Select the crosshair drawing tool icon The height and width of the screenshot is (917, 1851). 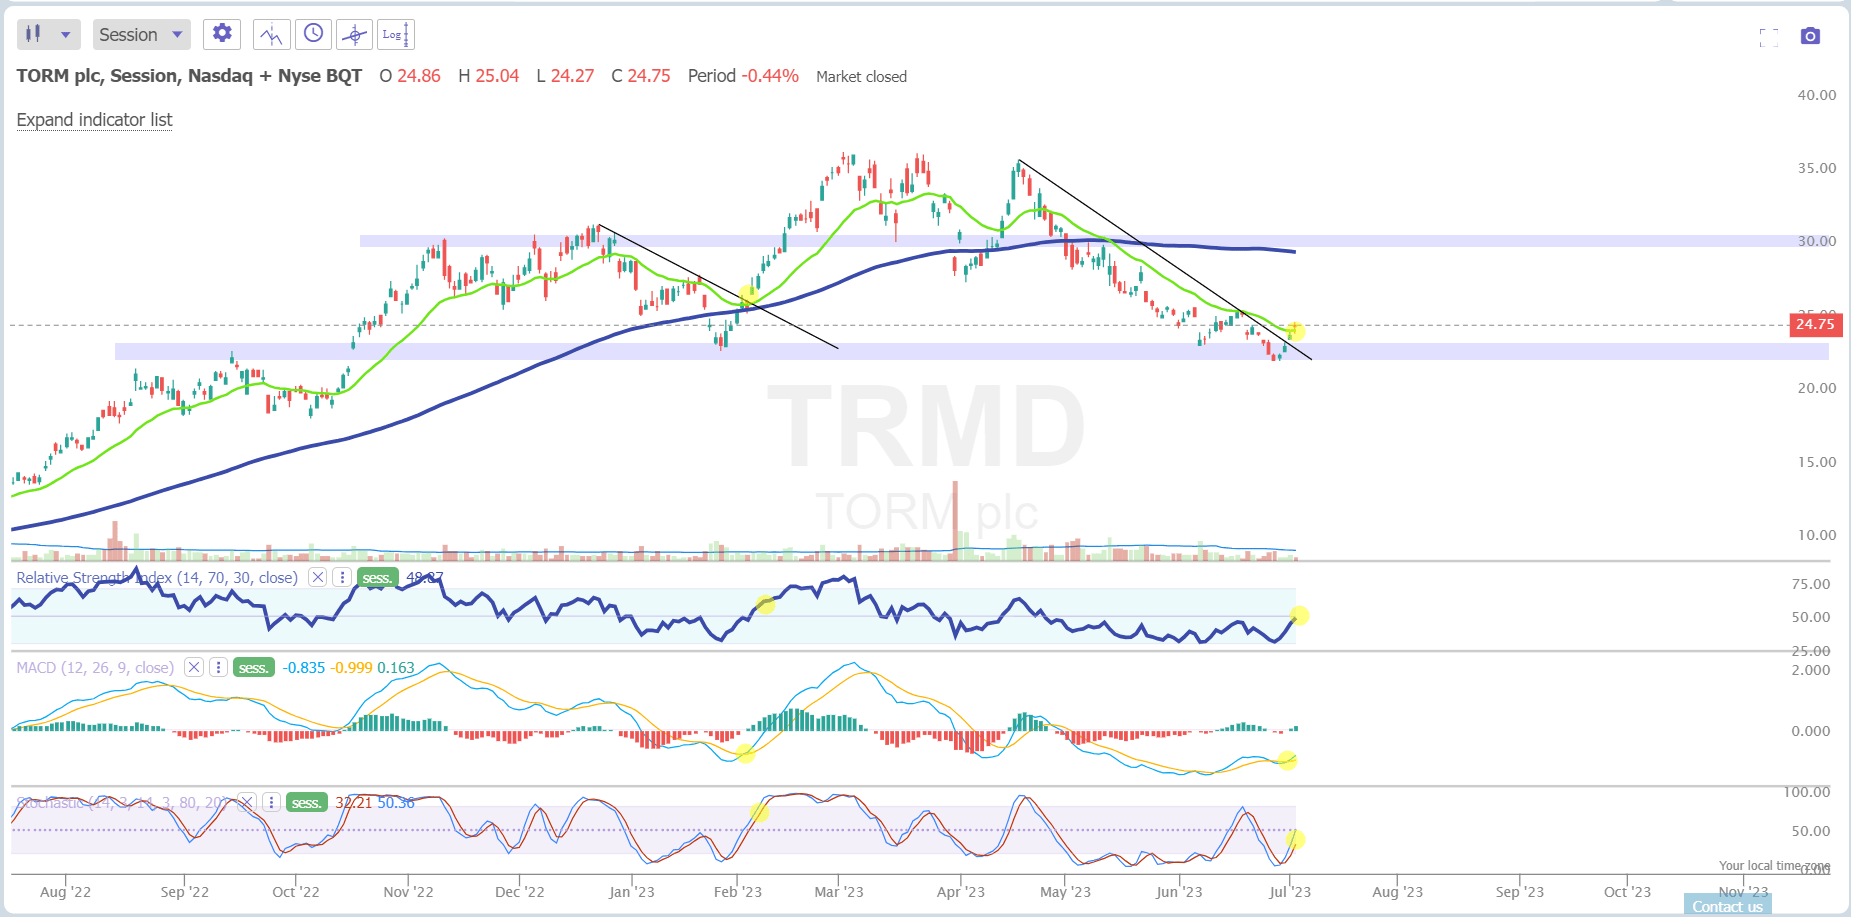pos(354,34)
